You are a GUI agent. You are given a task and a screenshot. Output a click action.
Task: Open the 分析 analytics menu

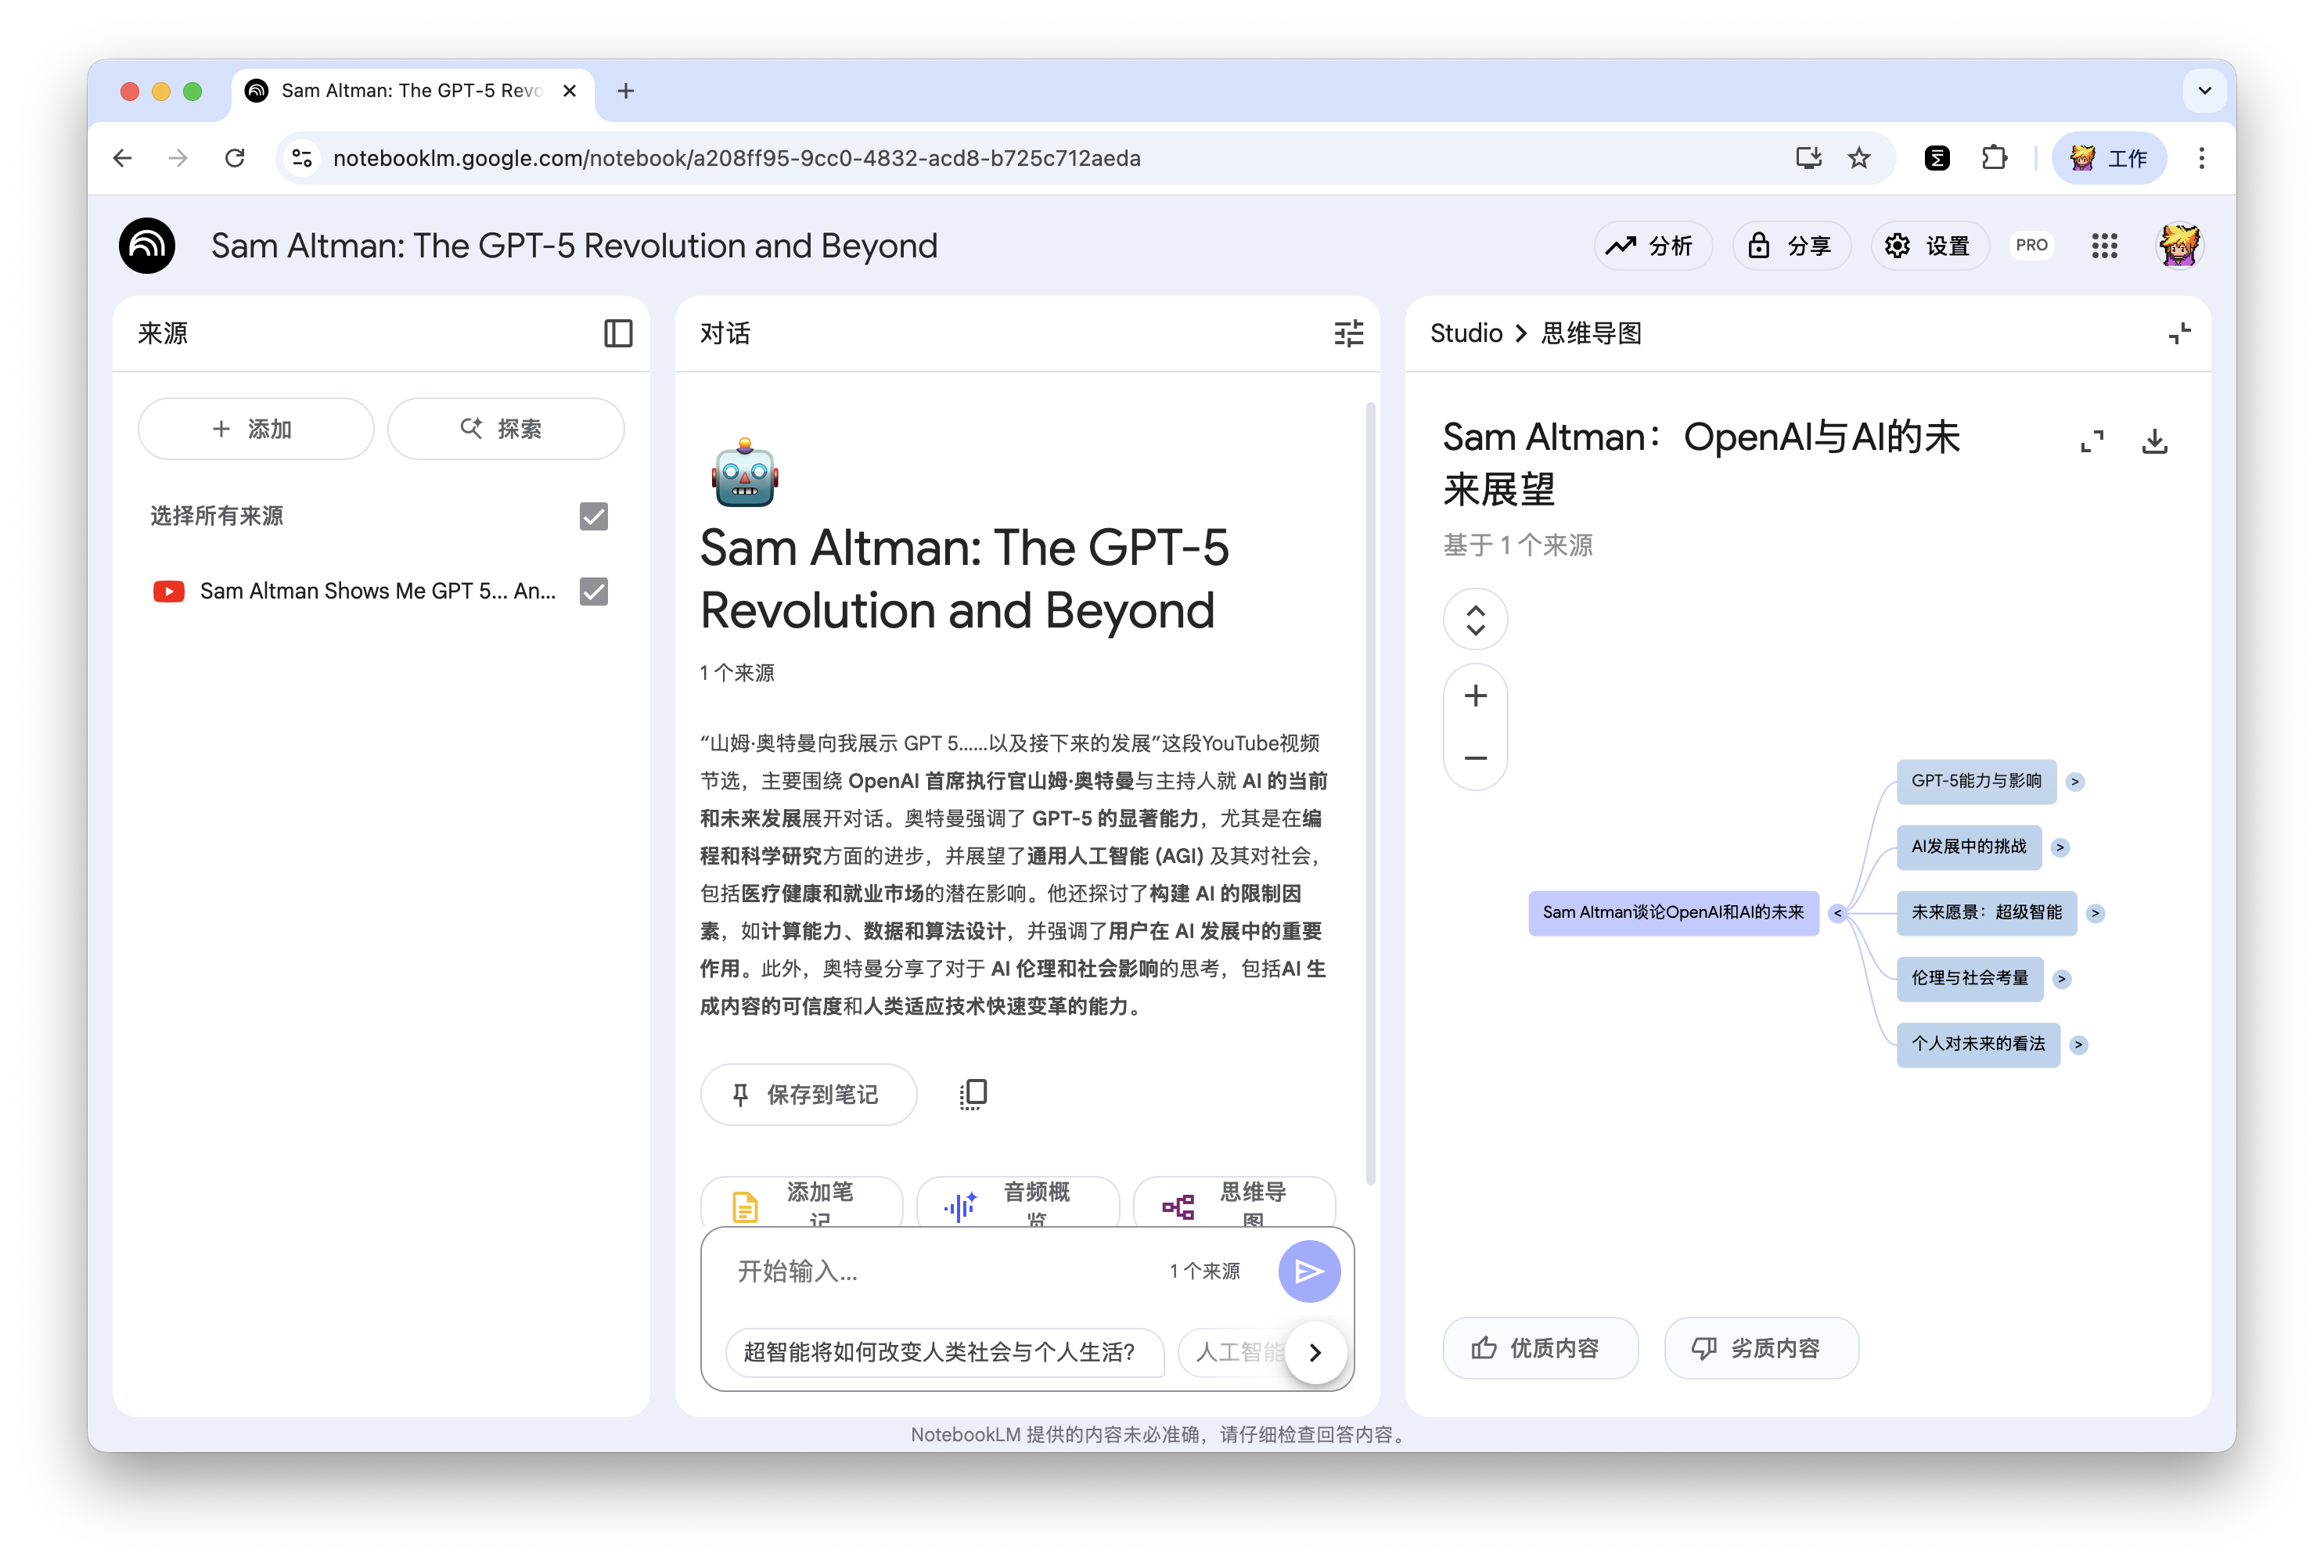click(x=1652, y=246)
